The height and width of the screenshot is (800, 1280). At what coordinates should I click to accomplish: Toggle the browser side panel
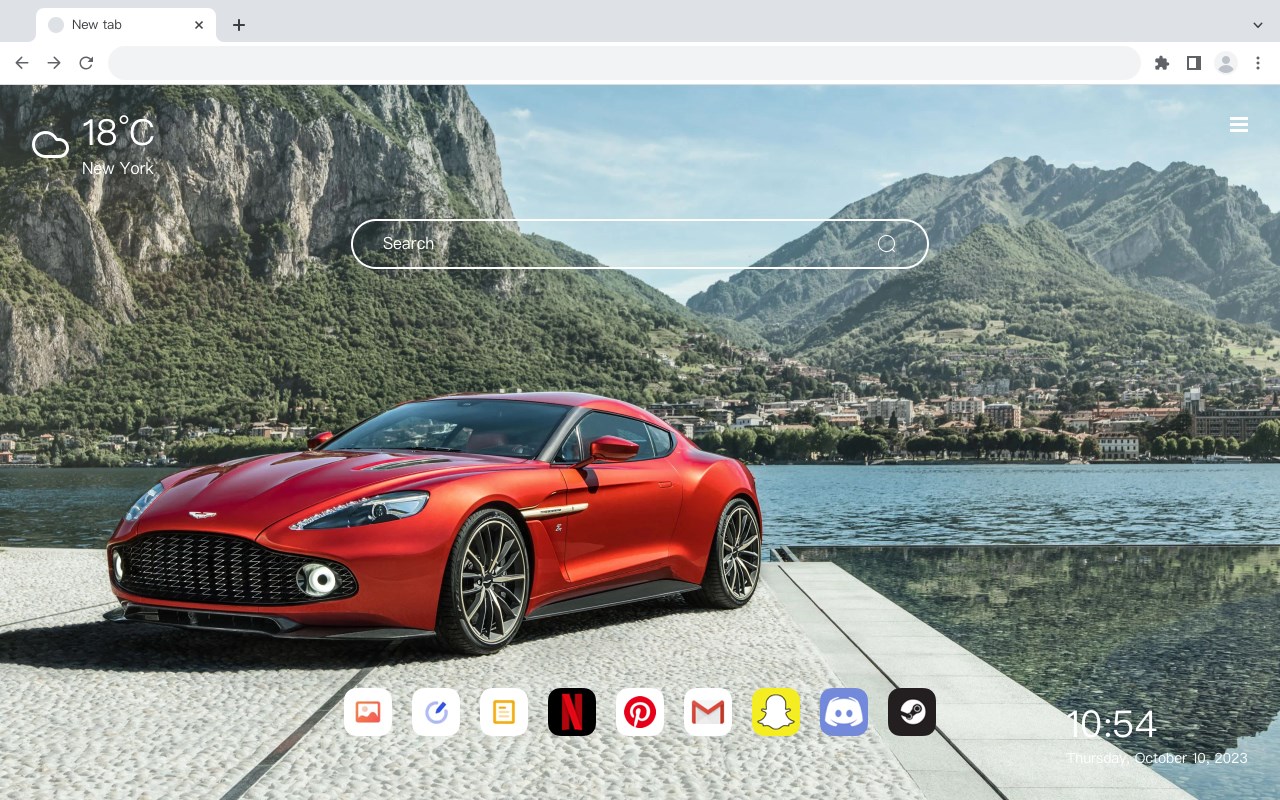click(x=1193, y=63)
